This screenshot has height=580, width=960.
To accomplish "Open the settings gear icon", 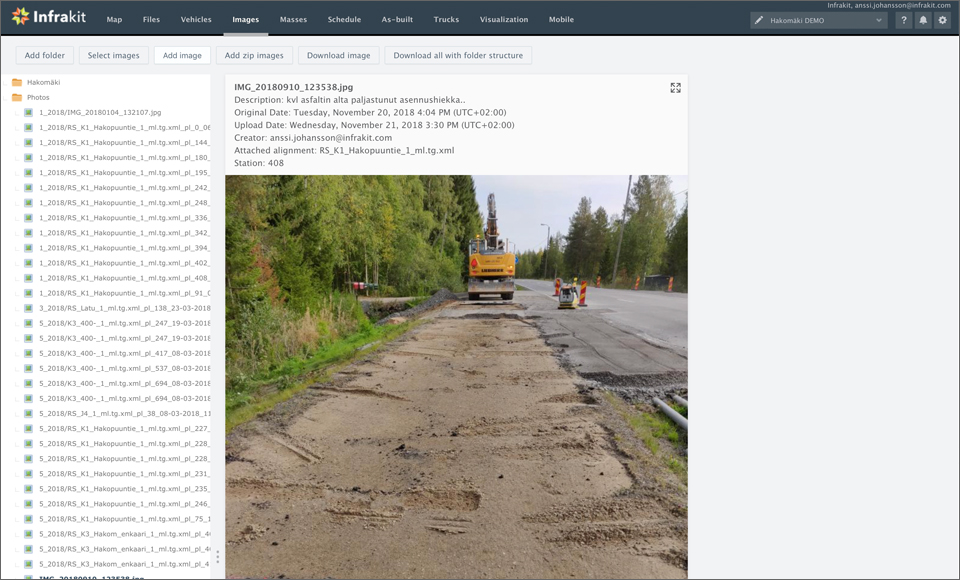I will 942,20.
